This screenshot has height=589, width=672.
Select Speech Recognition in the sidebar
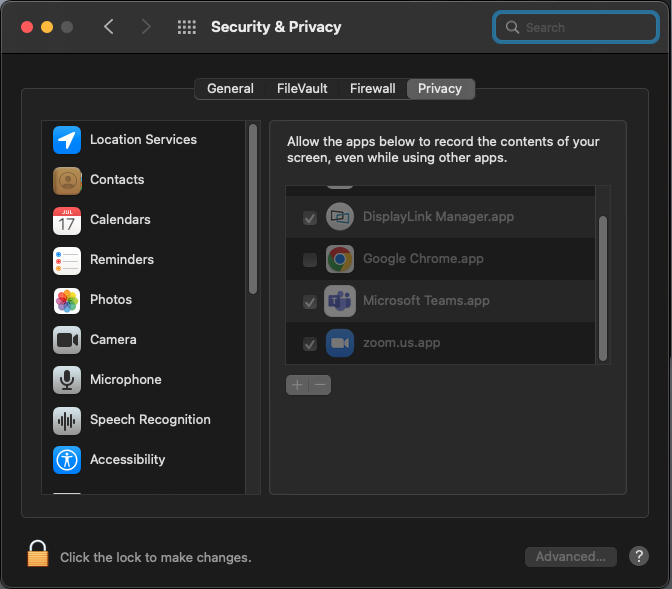pos(144,420)
